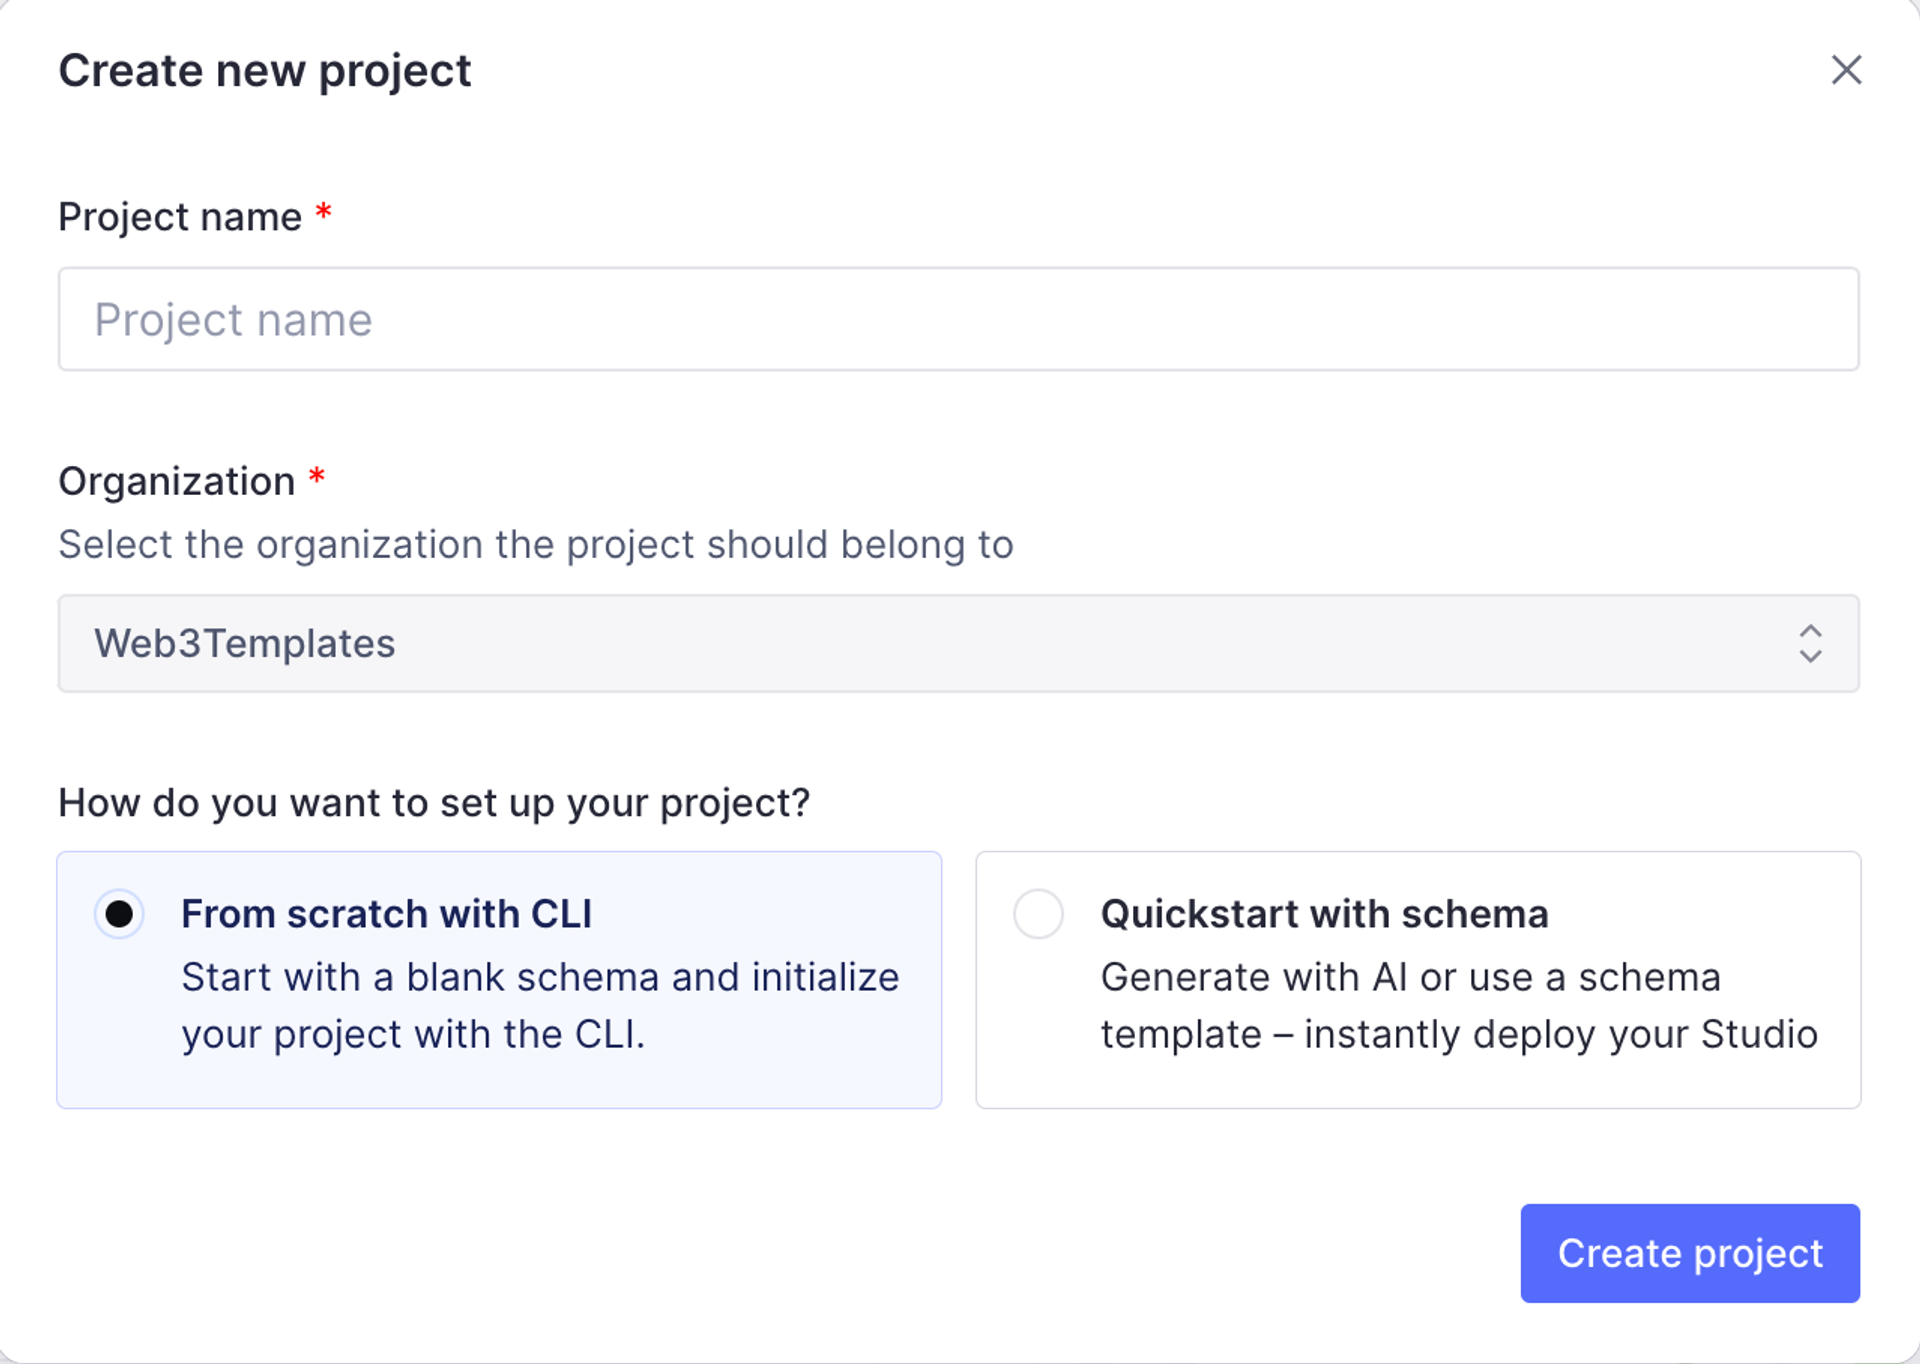Click the red asterisk next to Organization
The image size is (1920, 1364).
[317, 479]
